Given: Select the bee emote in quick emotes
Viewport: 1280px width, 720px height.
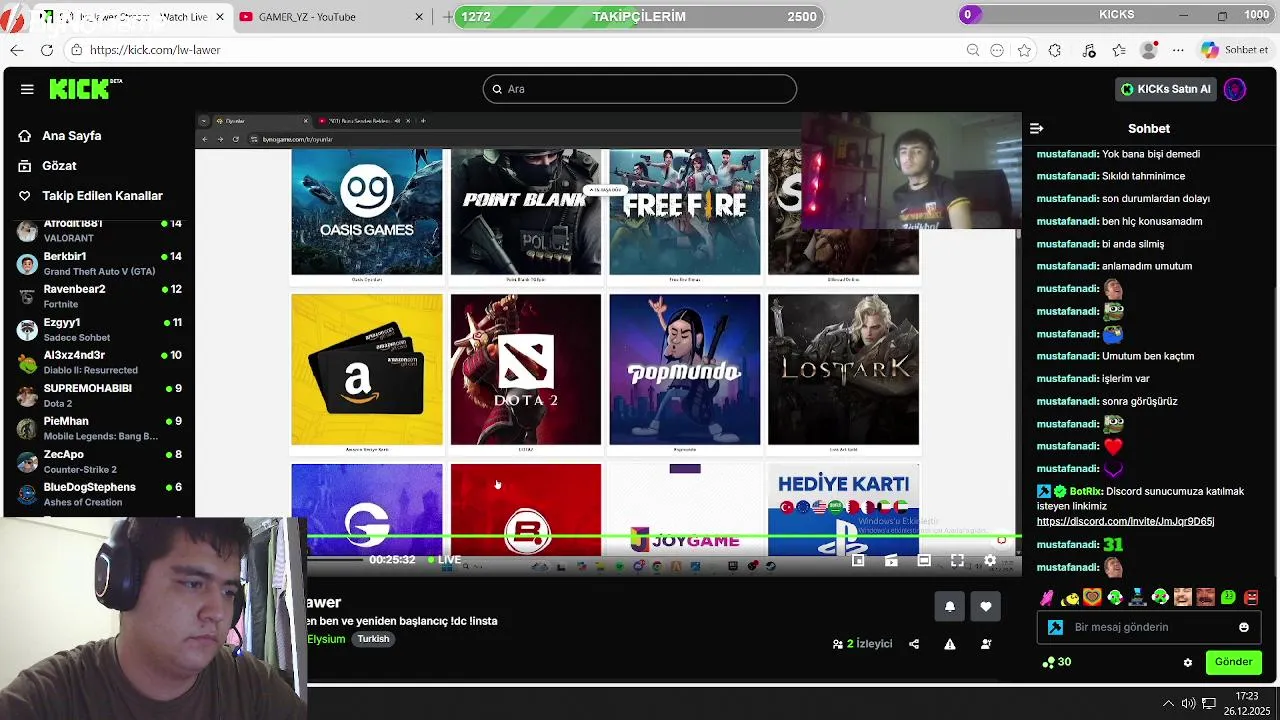Looking at the screenshot, I should [x=1069, y=598].
